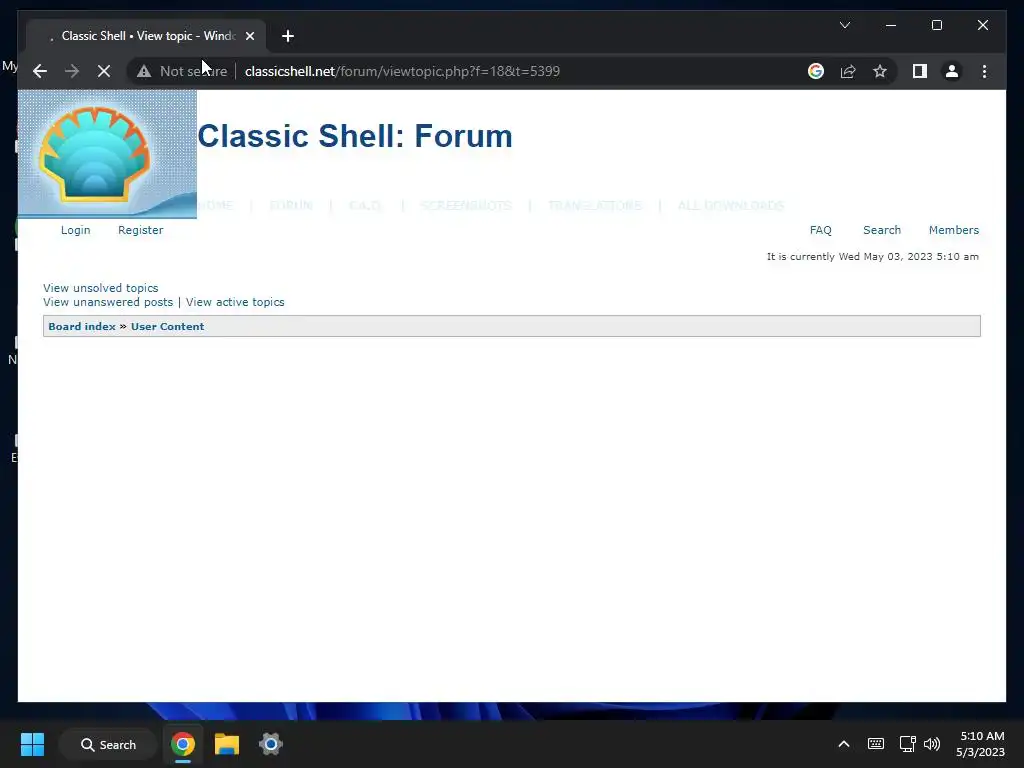
Task: Click the Classic Shell logo image
Action: pyautogui.click(x=107, y=154)
